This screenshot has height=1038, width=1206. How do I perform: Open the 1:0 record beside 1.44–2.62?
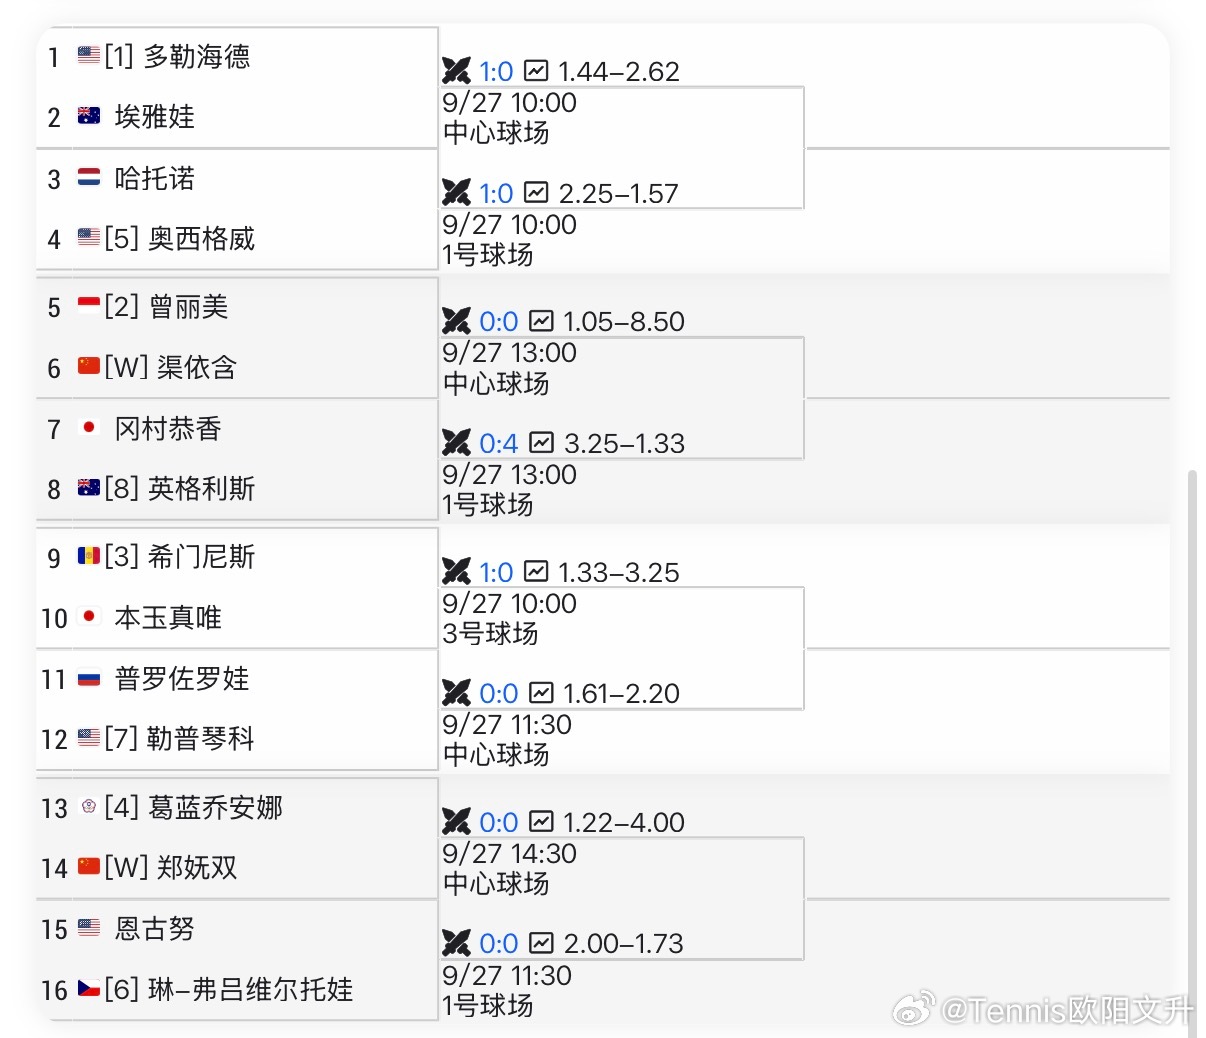coord(496,71)
